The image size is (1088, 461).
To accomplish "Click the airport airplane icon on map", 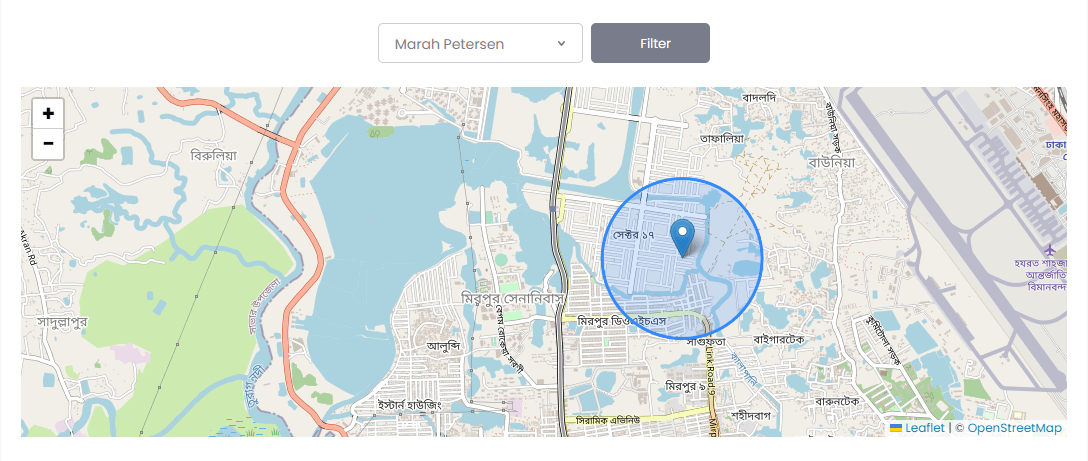I will pyautogui.click(x=1050, y=247).
